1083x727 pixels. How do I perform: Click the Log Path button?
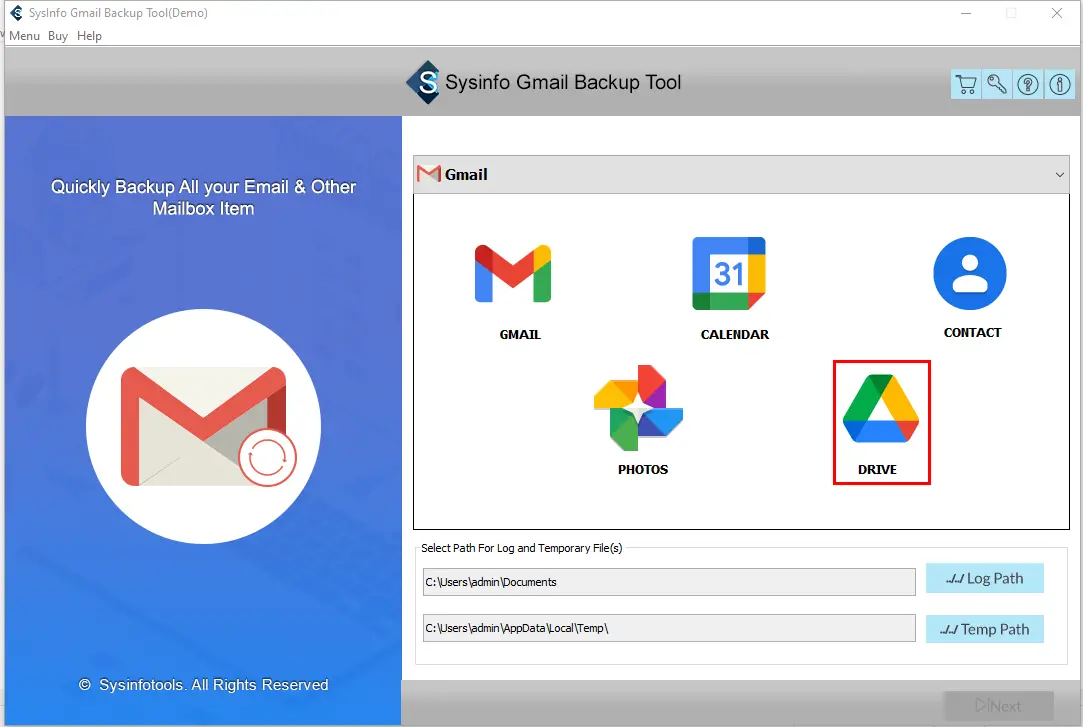(x=984, y=578)
